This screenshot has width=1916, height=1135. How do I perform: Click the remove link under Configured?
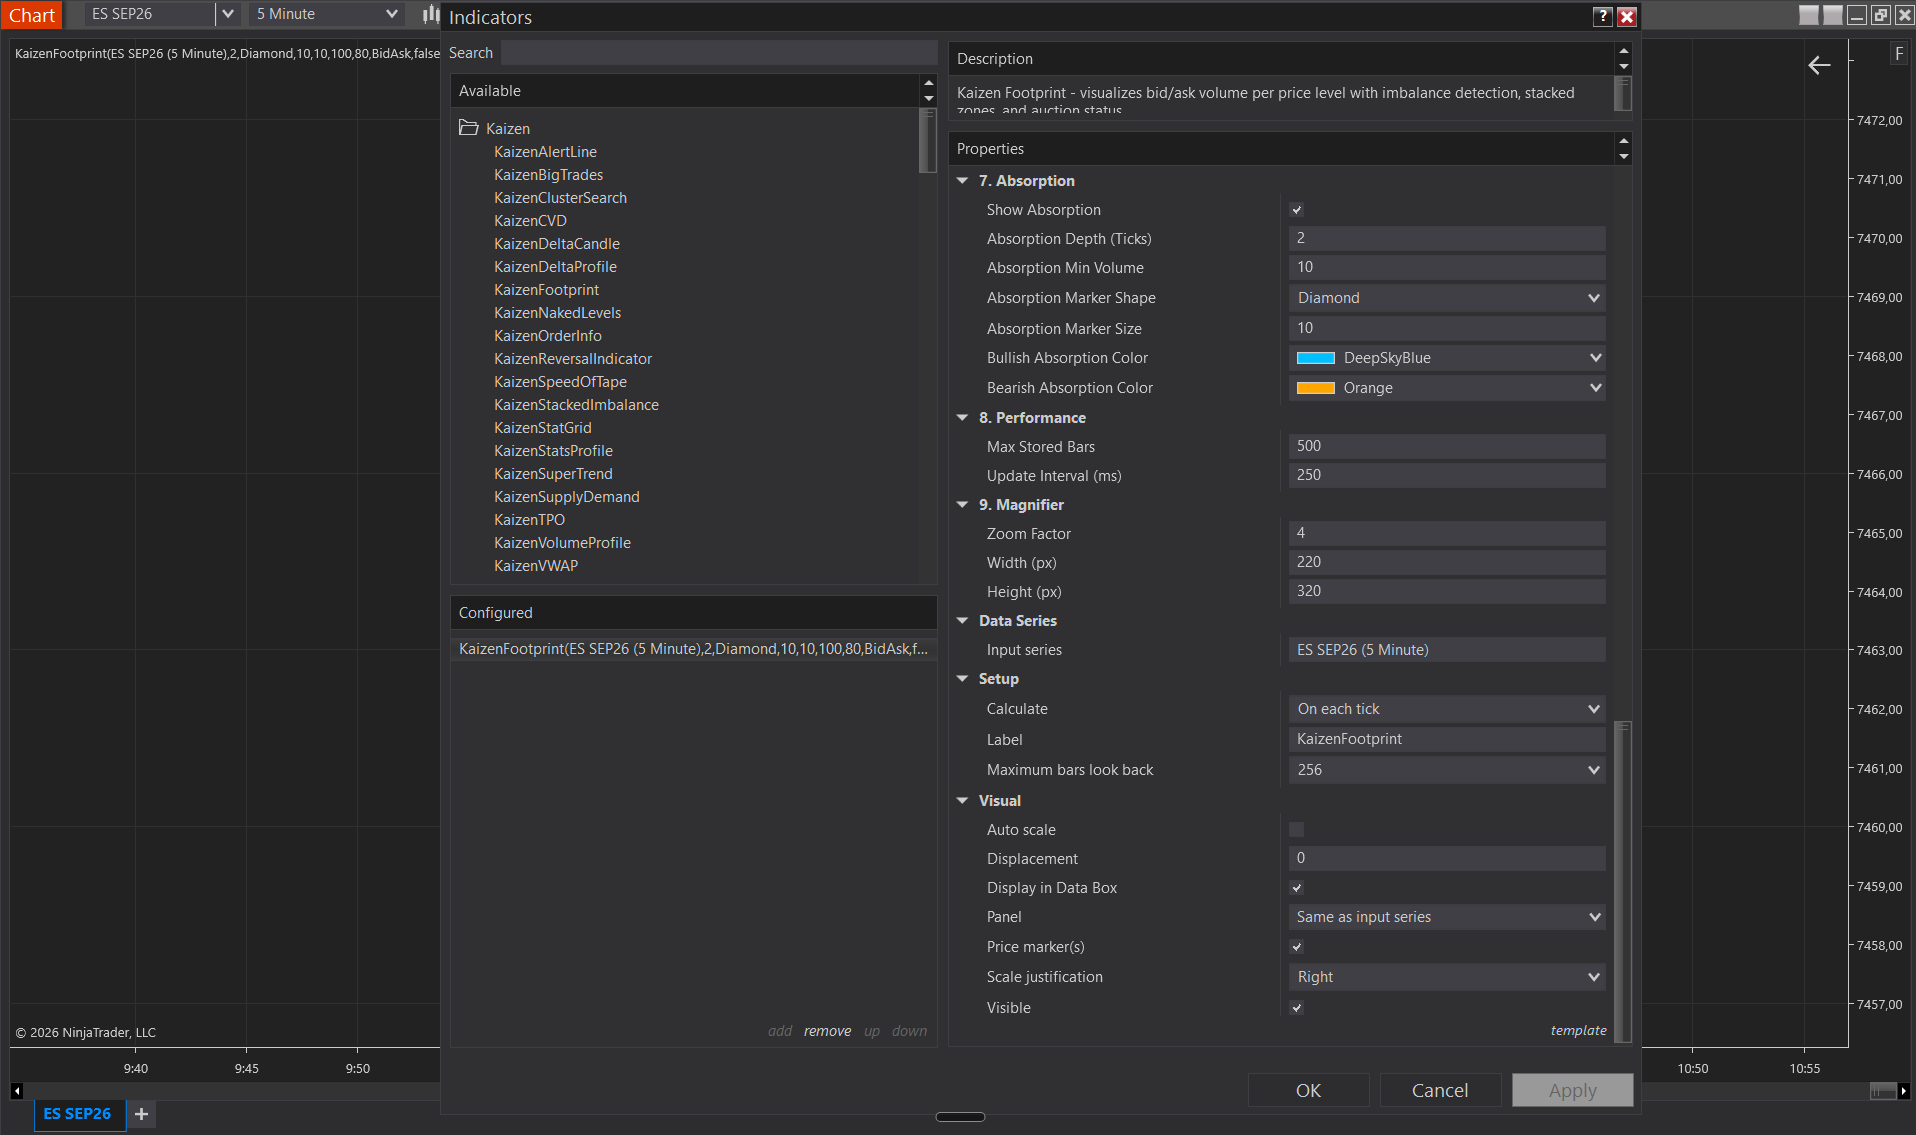click(827, 1031)
